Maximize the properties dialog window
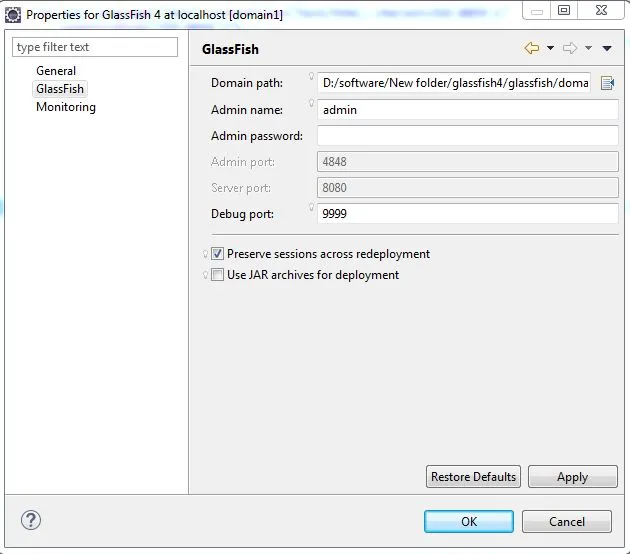The height and width of the screenshot is (554, 630). click(x=564, y=10)
